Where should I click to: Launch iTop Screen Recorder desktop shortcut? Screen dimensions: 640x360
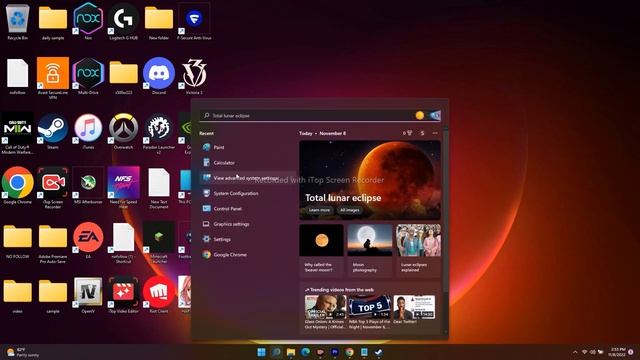[53, 188]
